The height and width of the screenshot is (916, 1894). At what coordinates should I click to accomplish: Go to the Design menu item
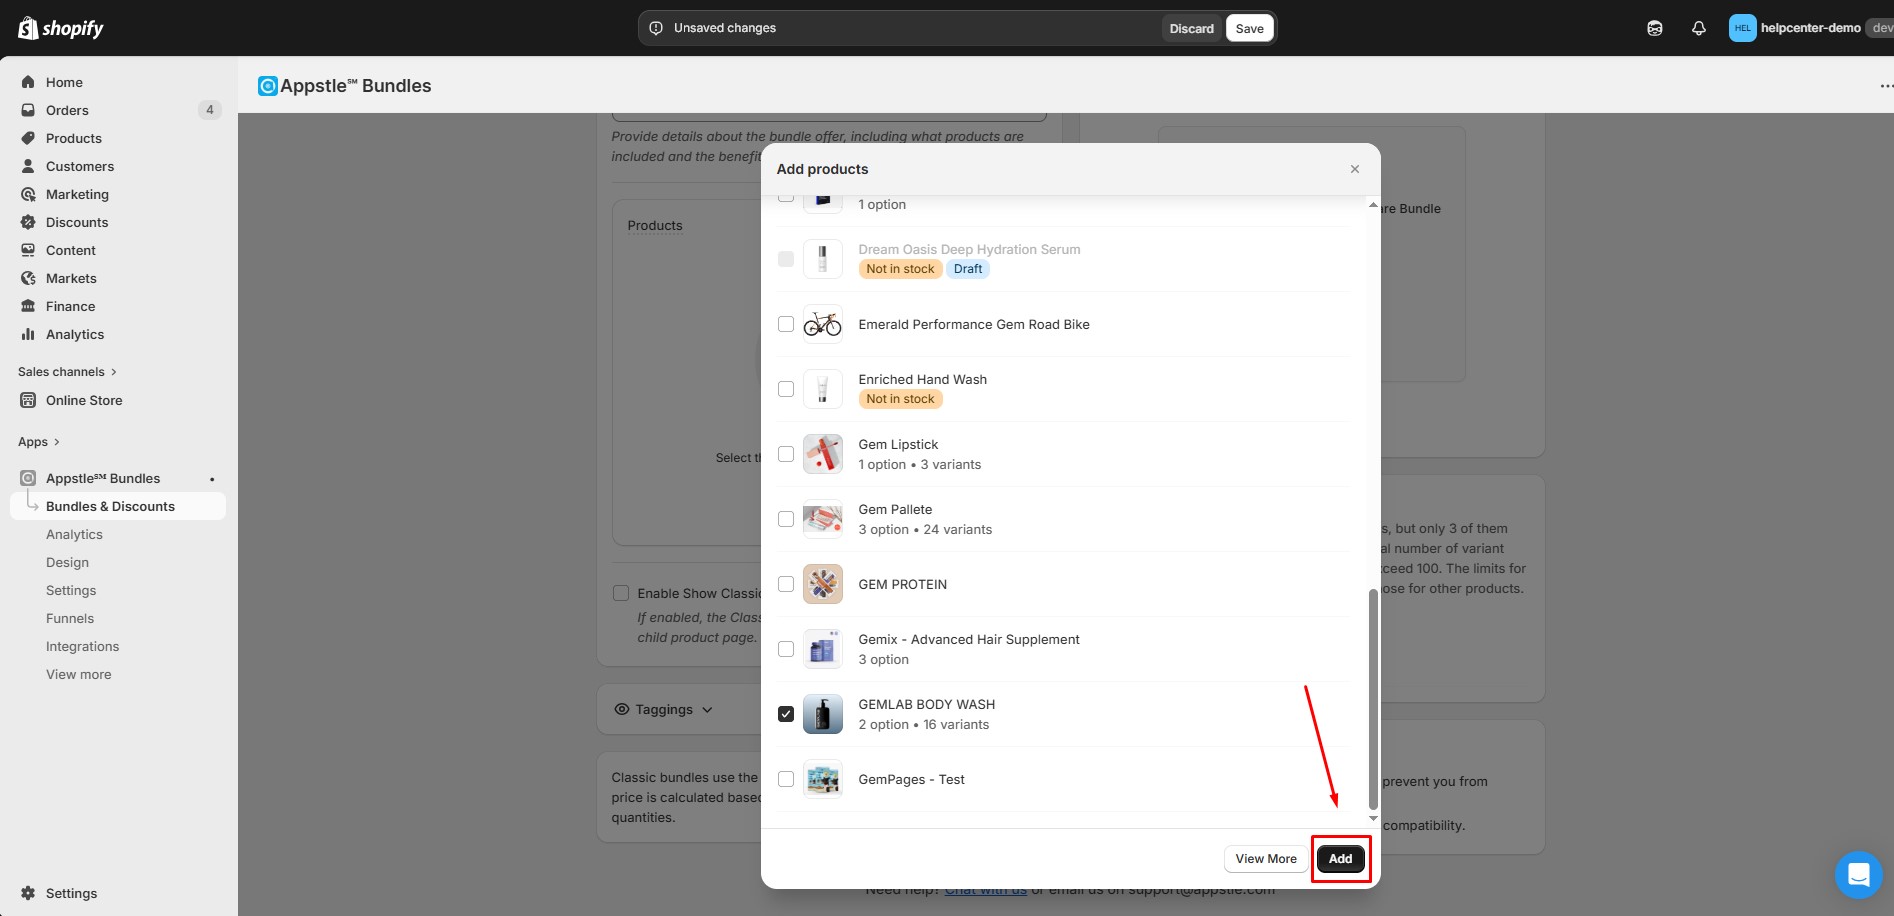(67, 562)
